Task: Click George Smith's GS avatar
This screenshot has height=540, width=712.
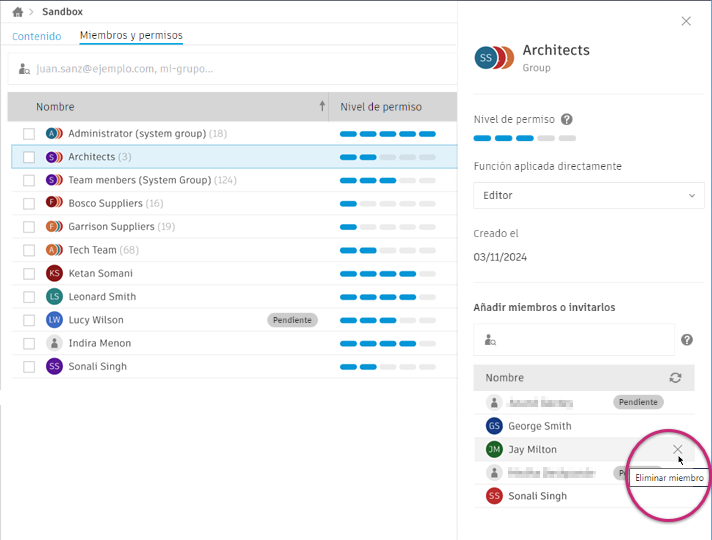Action: click(494, 426)
